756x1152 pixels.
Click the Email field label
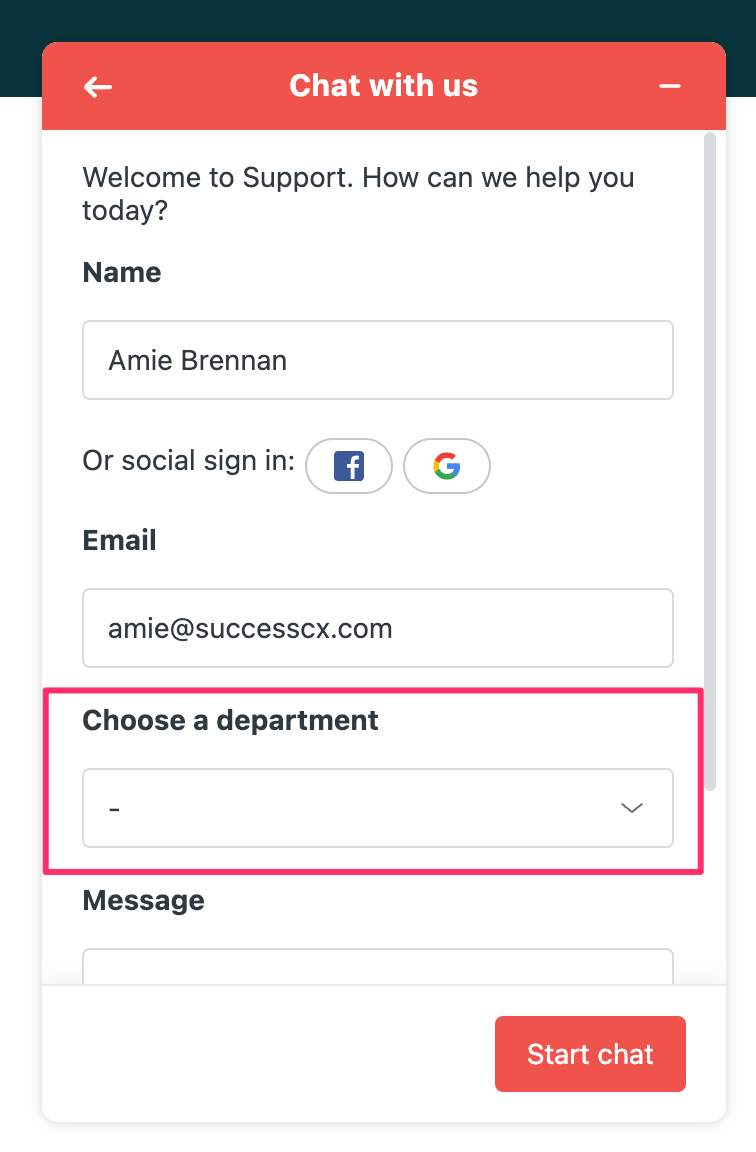(119, 541)
